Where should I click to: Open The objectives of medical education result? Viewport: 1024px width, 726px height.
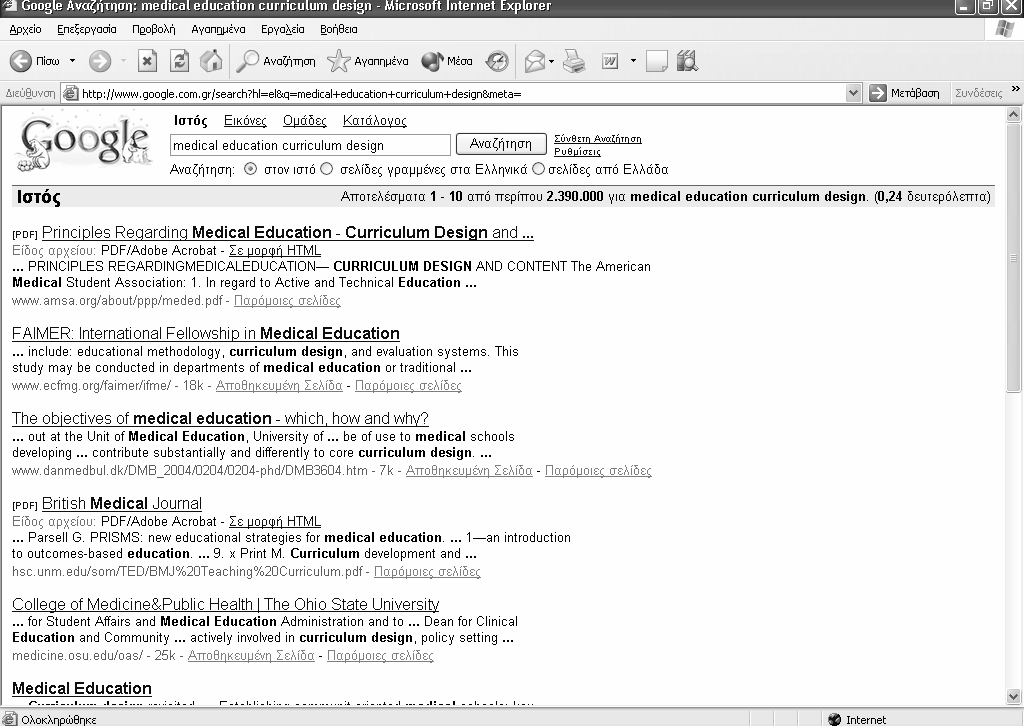(220, 418)
